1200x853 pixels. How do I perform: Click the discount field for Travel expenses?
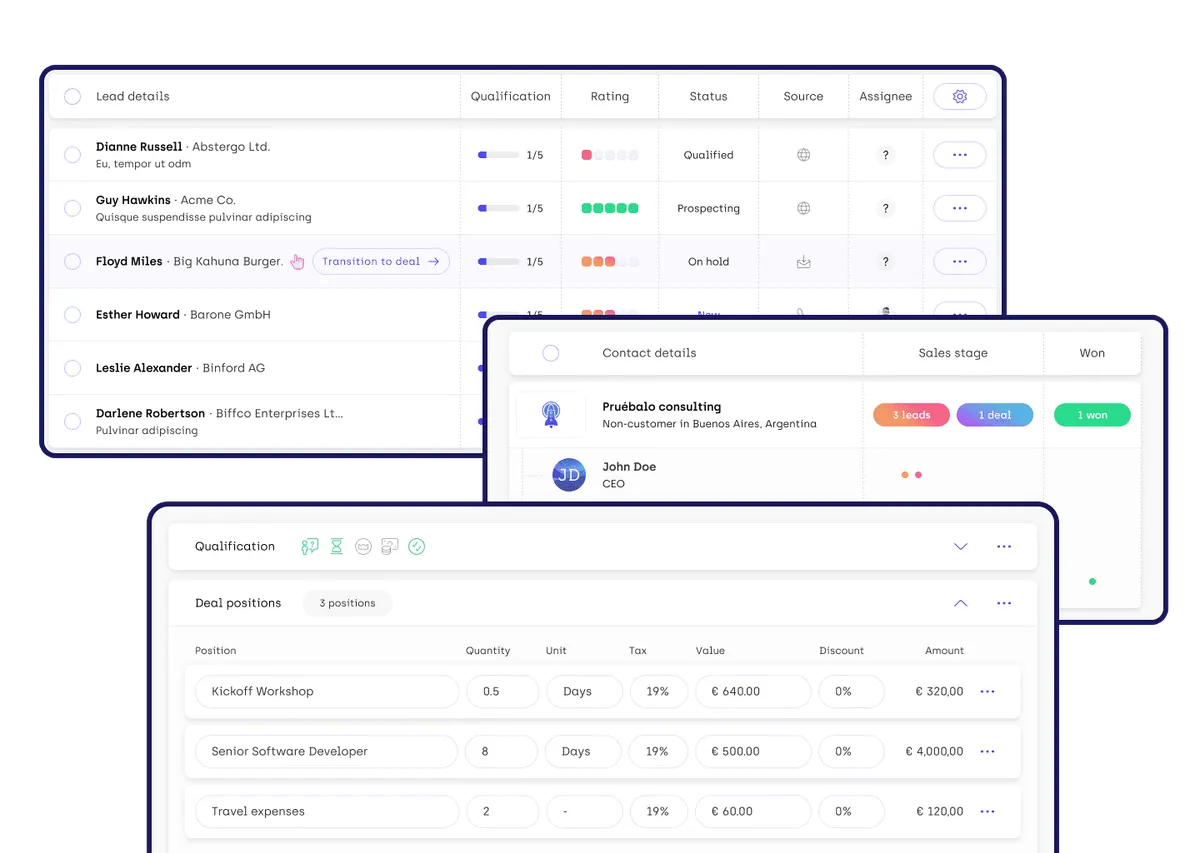pos(851,811)
